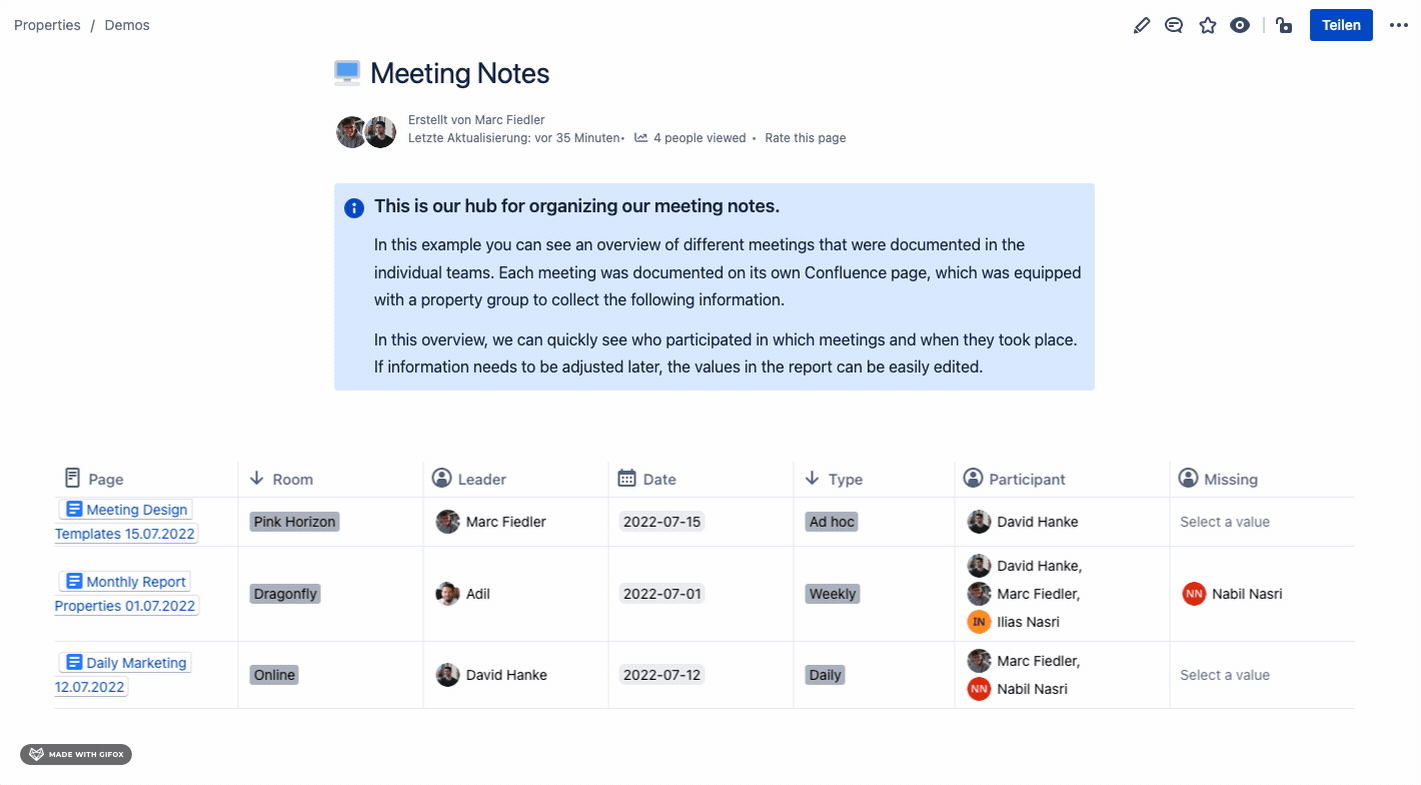Click the page icon beside Monthly Report Properties
Screen dimensions: 1421x785
(76, 581)
